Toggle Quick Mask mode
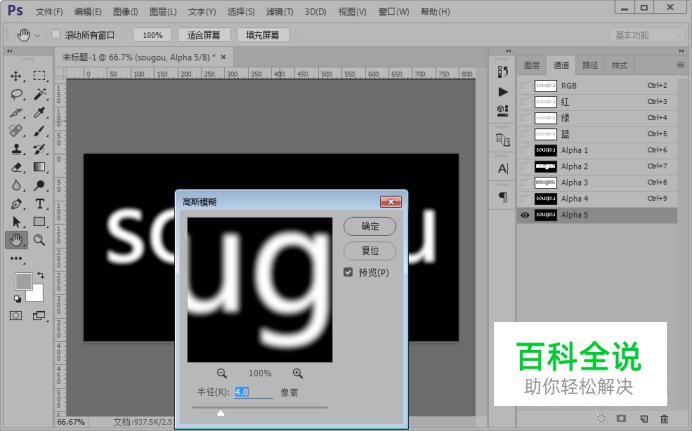Screen dimensions: 692x431 [x=16, y=315]
